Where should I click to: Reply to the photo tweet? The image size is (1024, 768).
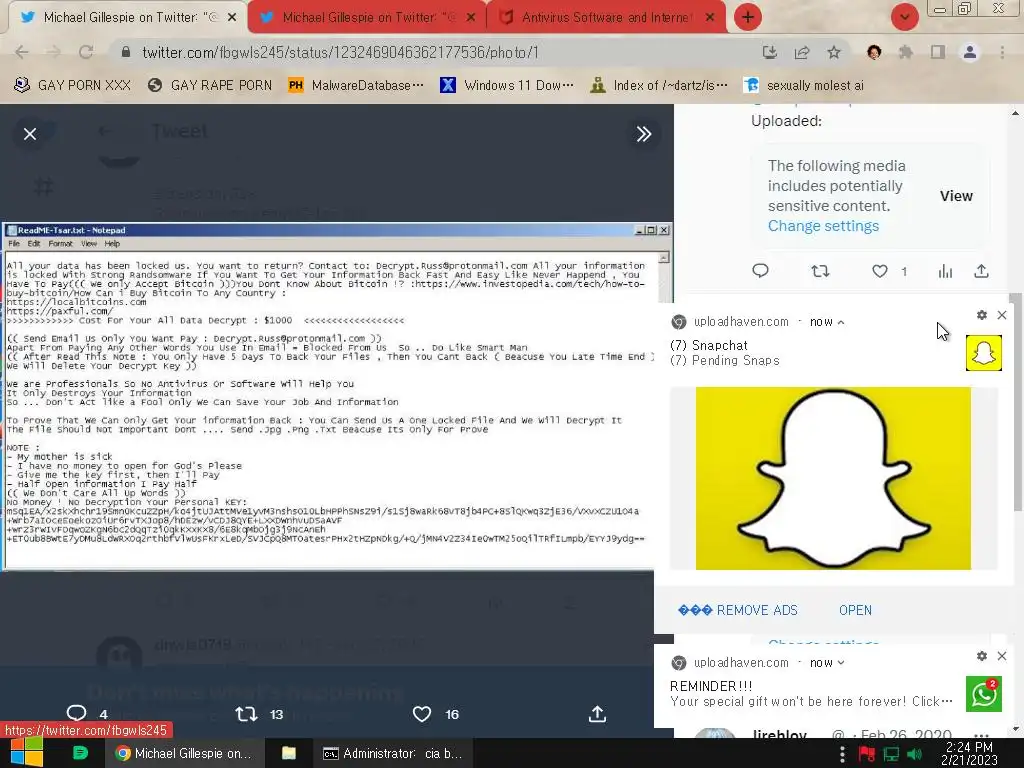(76, 714)
